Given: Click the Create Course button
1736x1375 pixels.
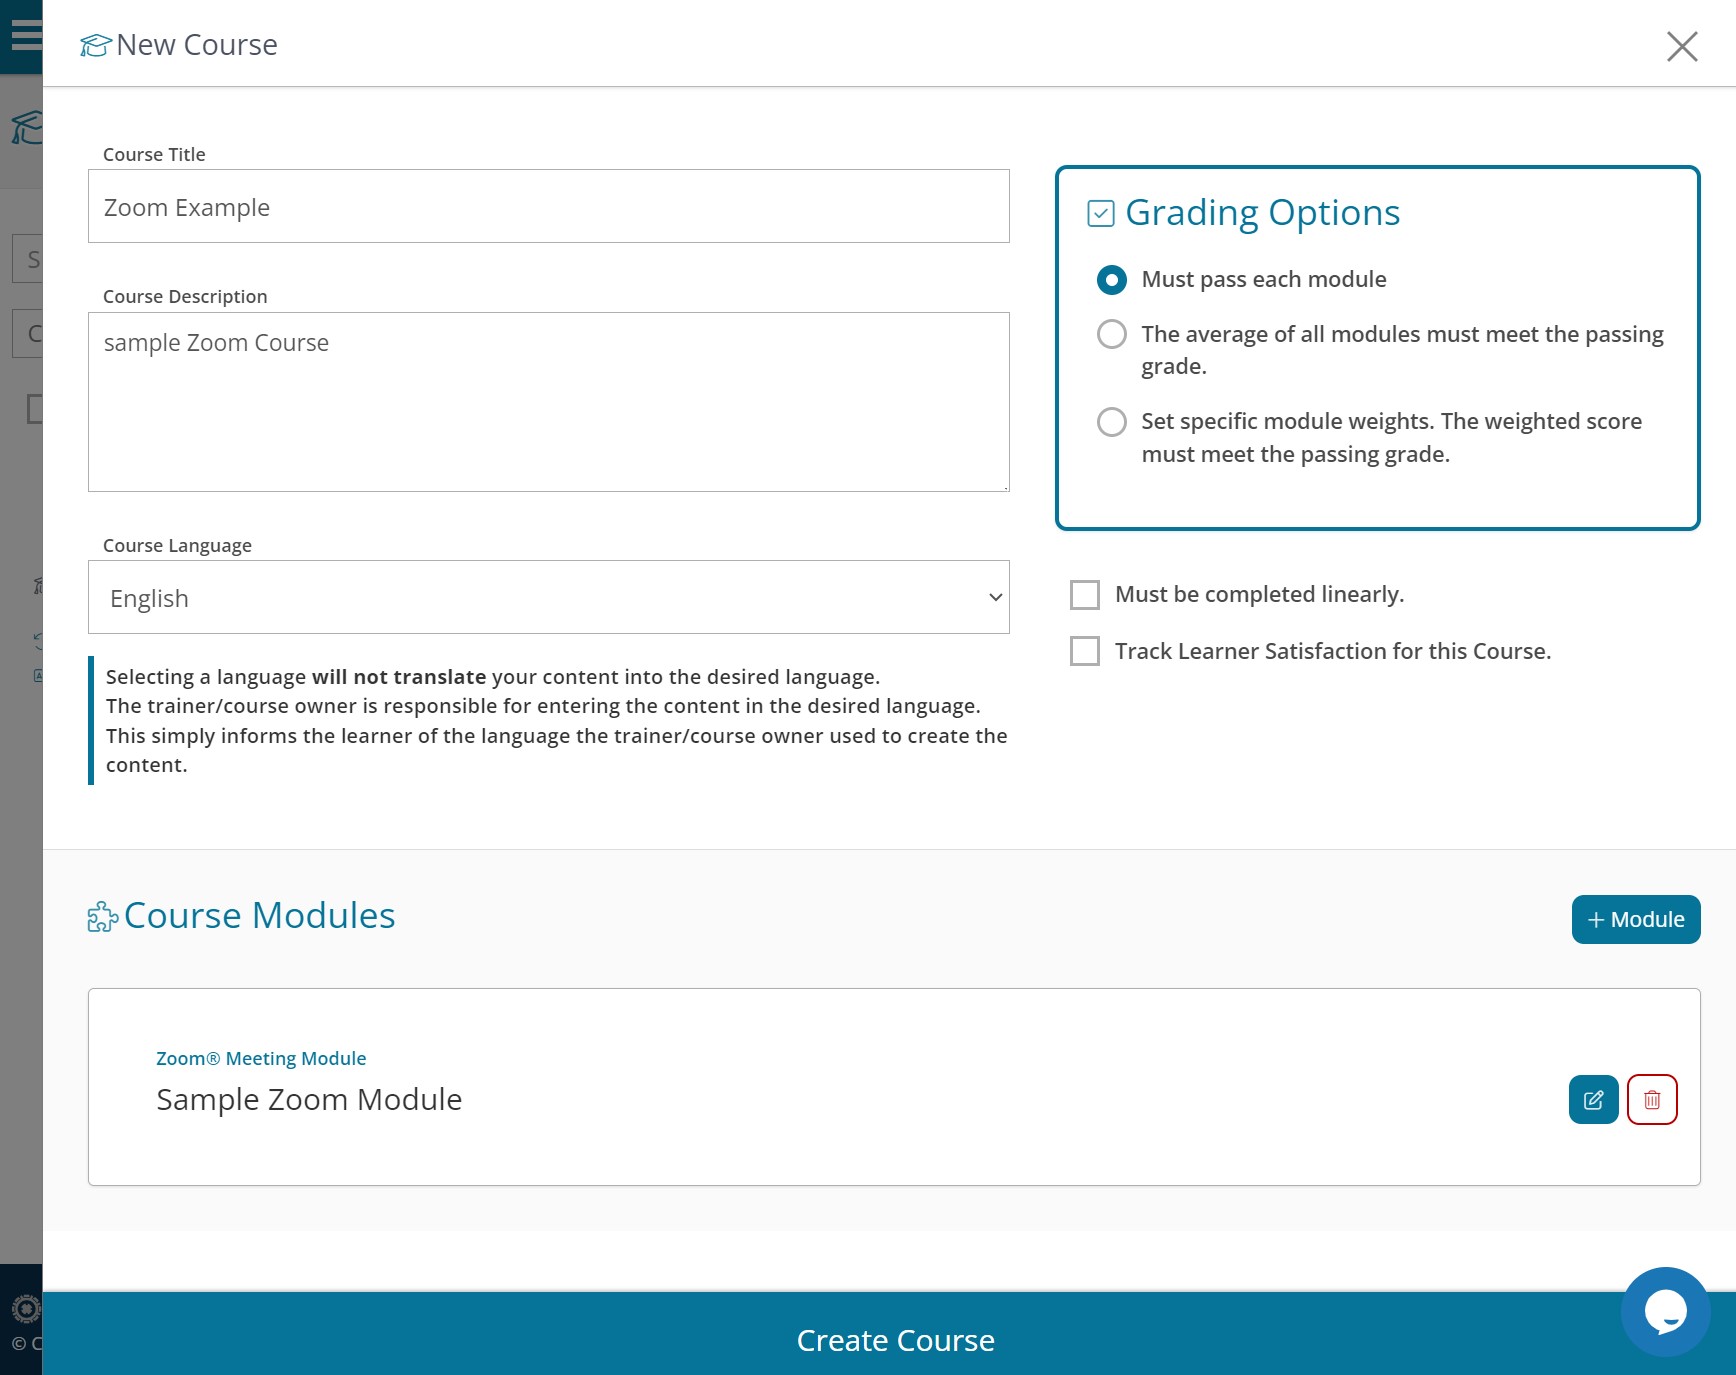Looking at the screenshot, I should pos(894,1339).
